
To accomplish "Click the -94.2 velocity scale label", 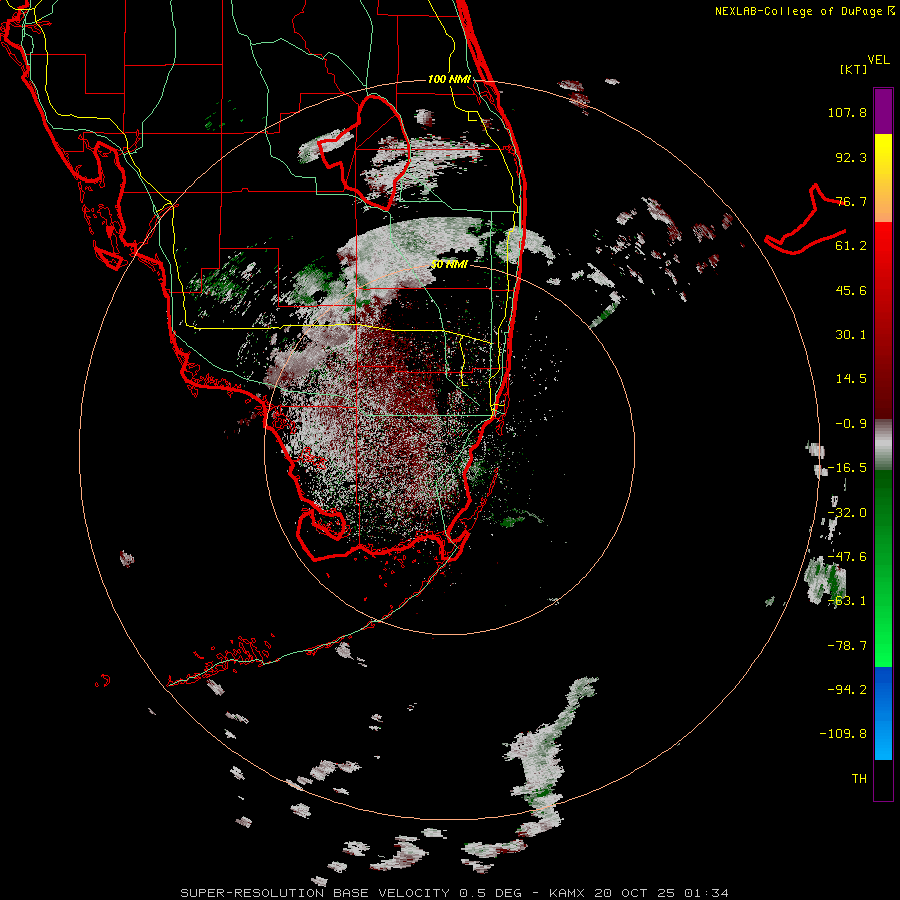I will coord(847,689).
